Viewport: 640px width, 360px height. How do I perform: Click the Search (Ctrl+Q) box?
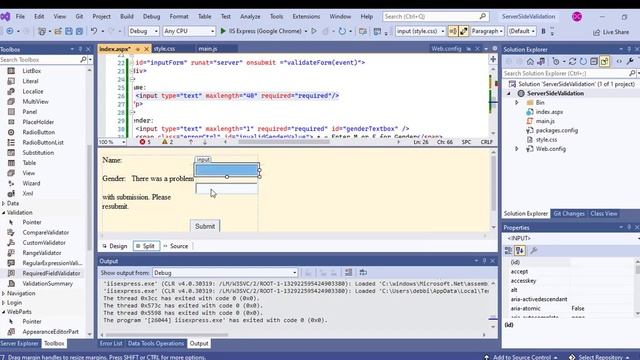(436, 17)
